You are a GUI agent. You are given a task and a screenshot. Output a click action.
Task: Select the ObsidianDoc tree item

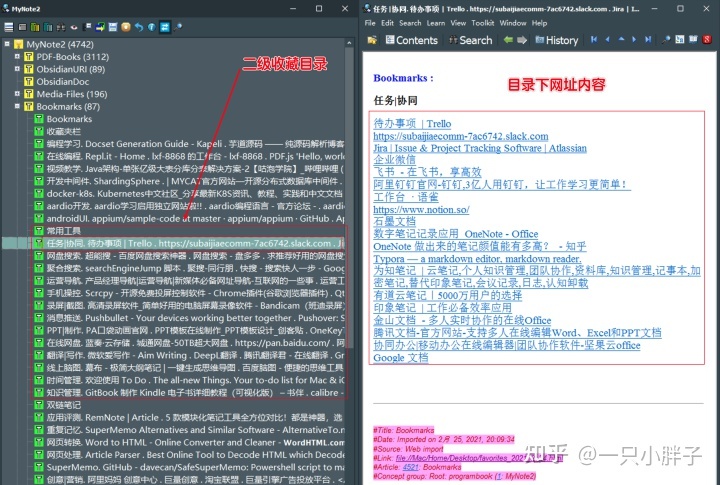(x=63, y=81)
